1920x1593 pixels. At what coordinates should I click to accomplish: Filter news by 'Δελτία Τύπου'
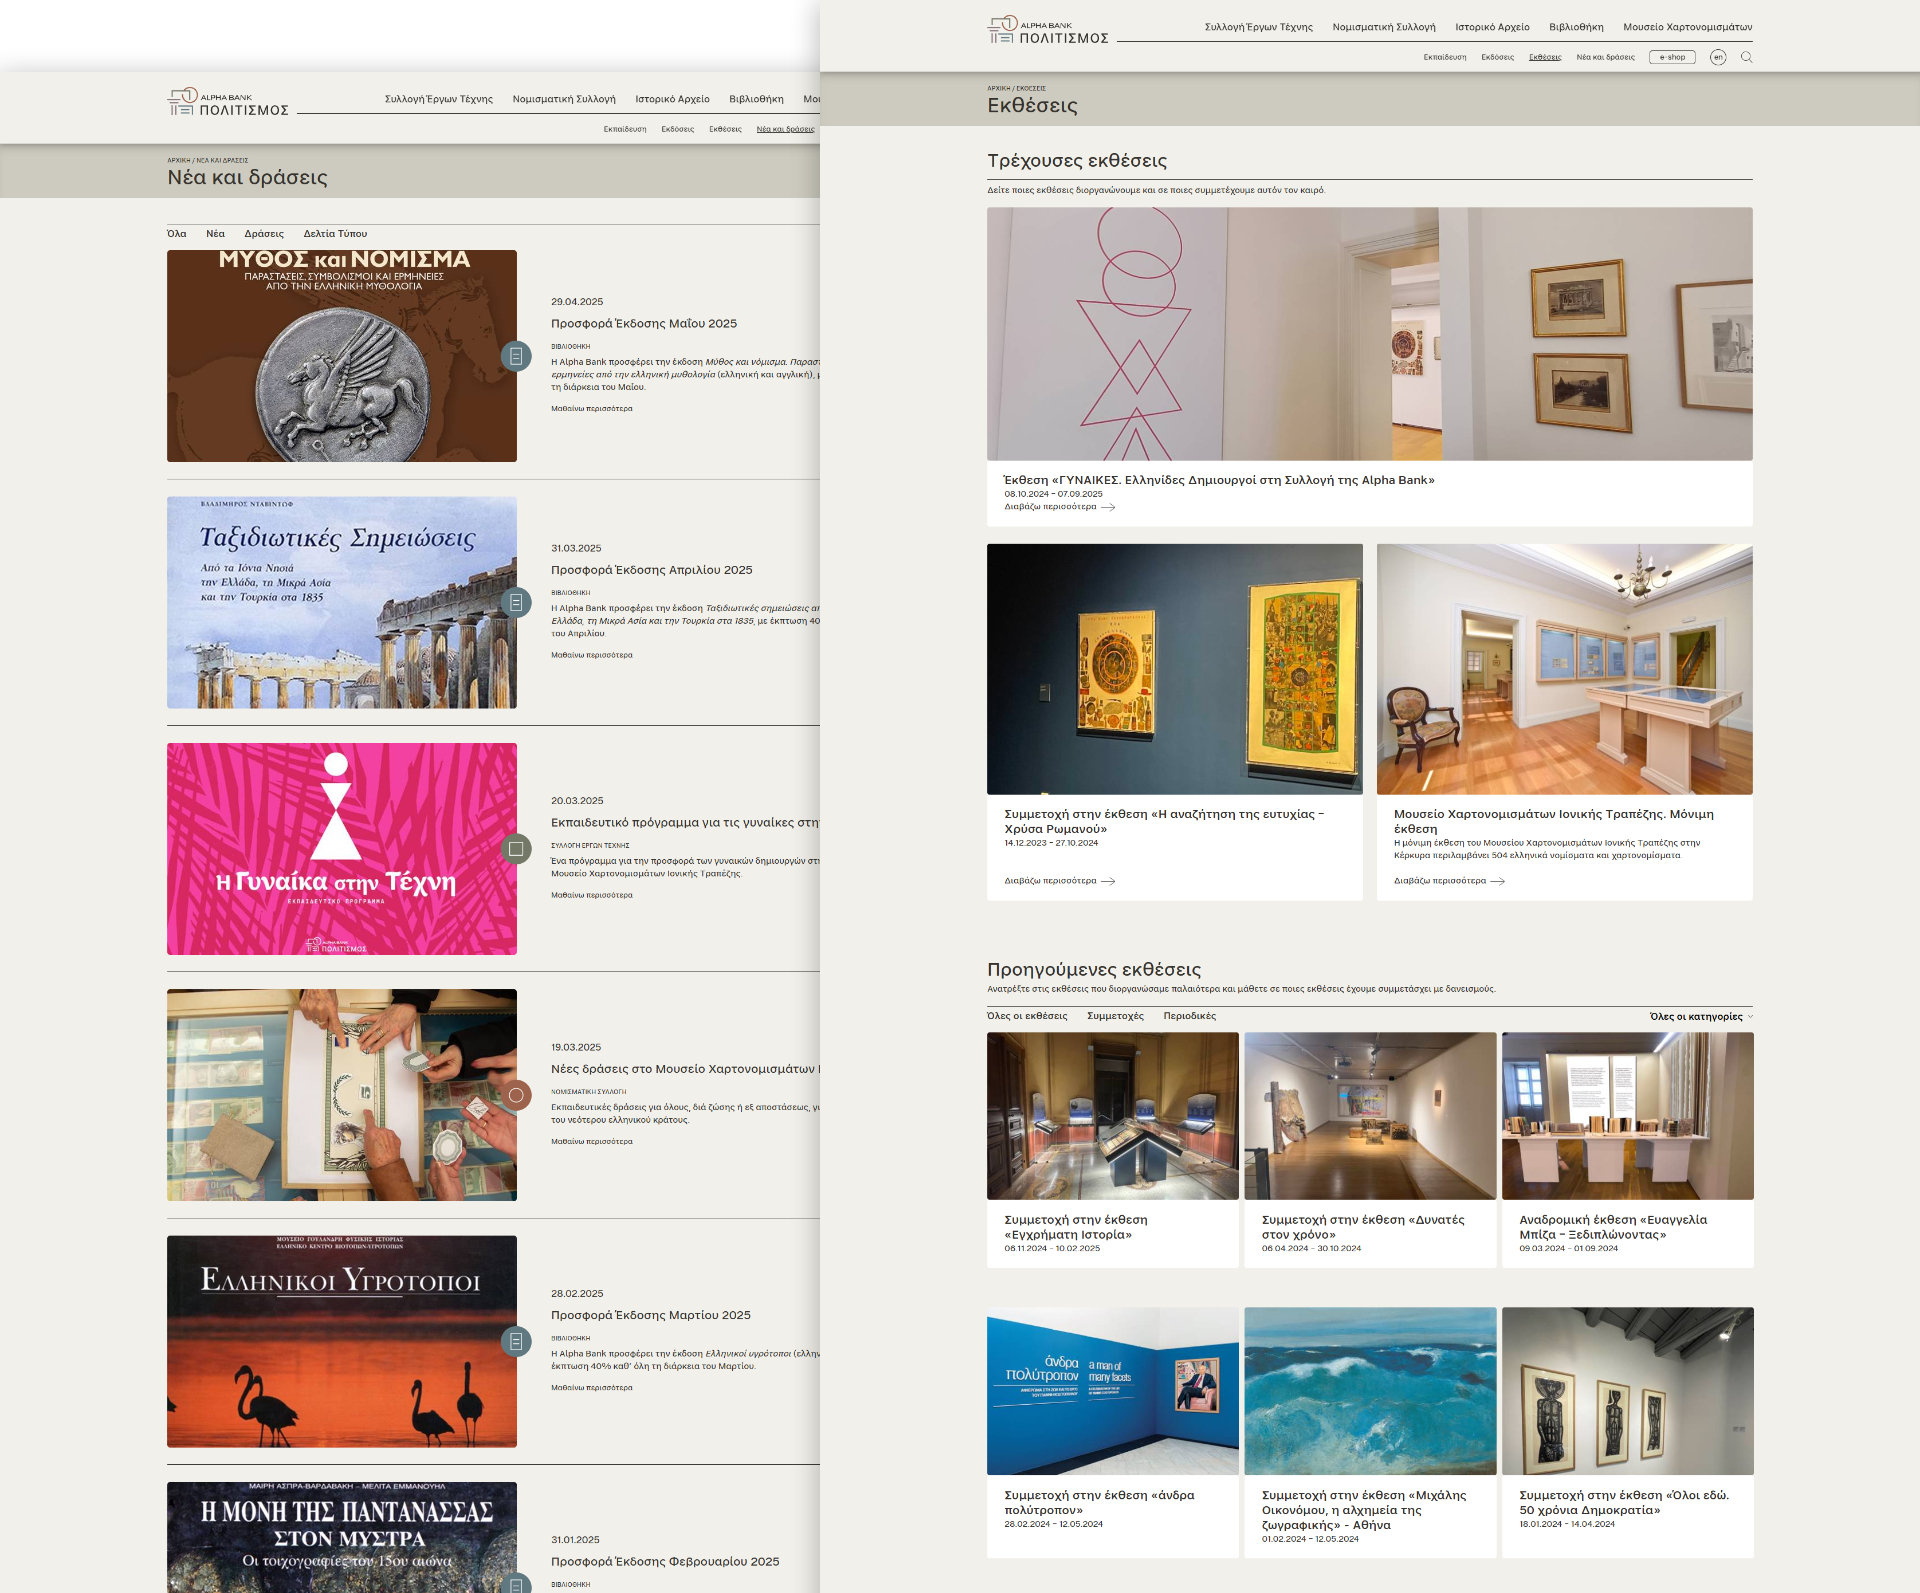pos(335,234)
